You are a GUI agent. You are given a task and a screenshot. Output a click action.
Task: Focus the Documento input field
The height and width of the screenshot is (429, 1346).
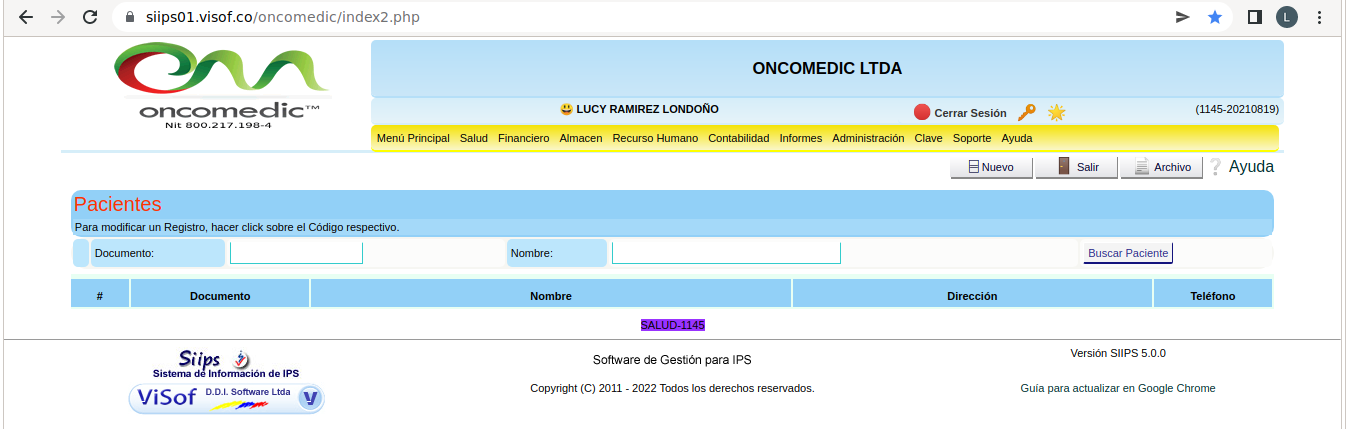coord(296,253)
